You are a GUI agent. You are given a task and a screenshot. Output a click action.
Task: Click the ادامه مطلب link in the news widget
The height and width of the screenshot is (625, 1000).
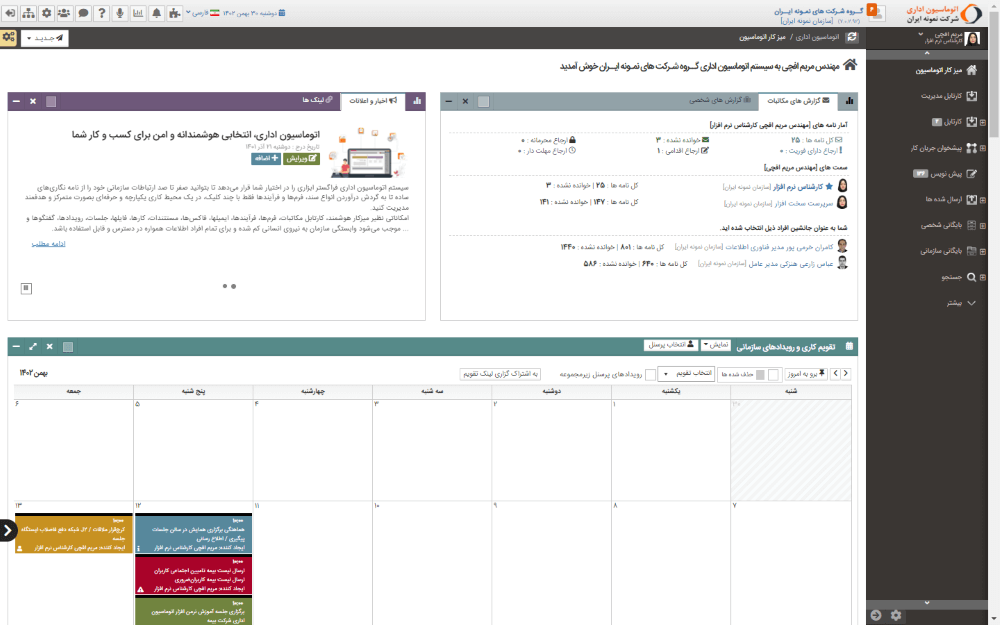coord(48,244)
